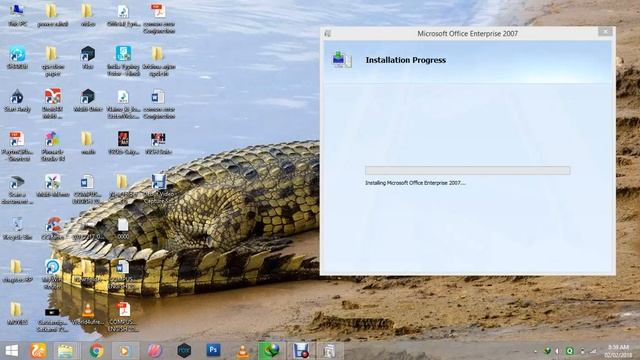Open This PC desktop icon
Screen dimensions: 640x360
(17, 15)
